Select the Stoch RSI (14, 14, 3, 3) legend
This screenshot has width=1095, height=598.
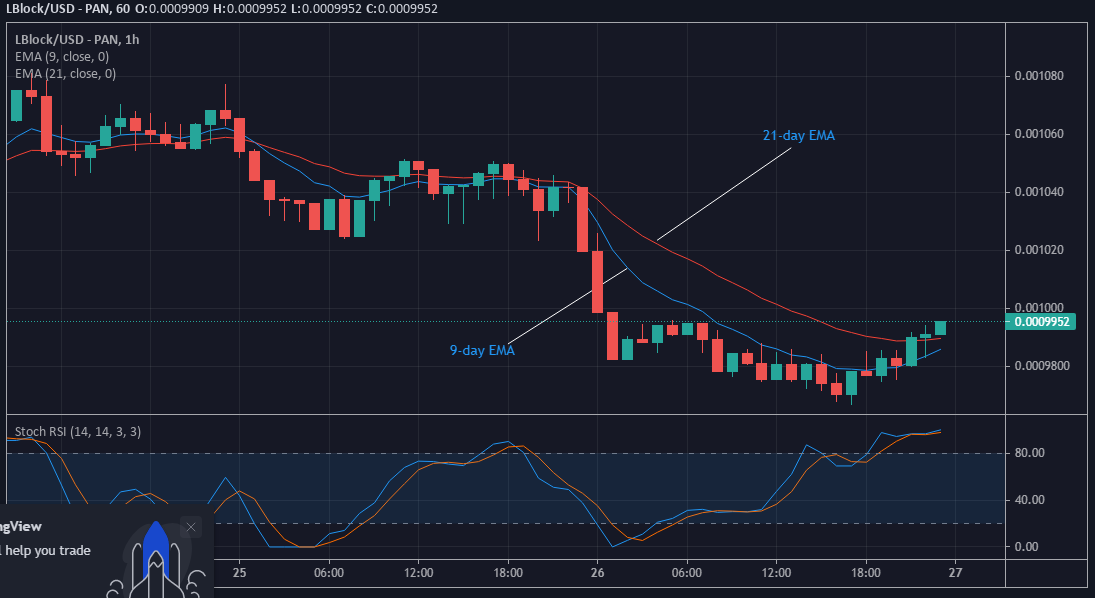pos(78,432)
